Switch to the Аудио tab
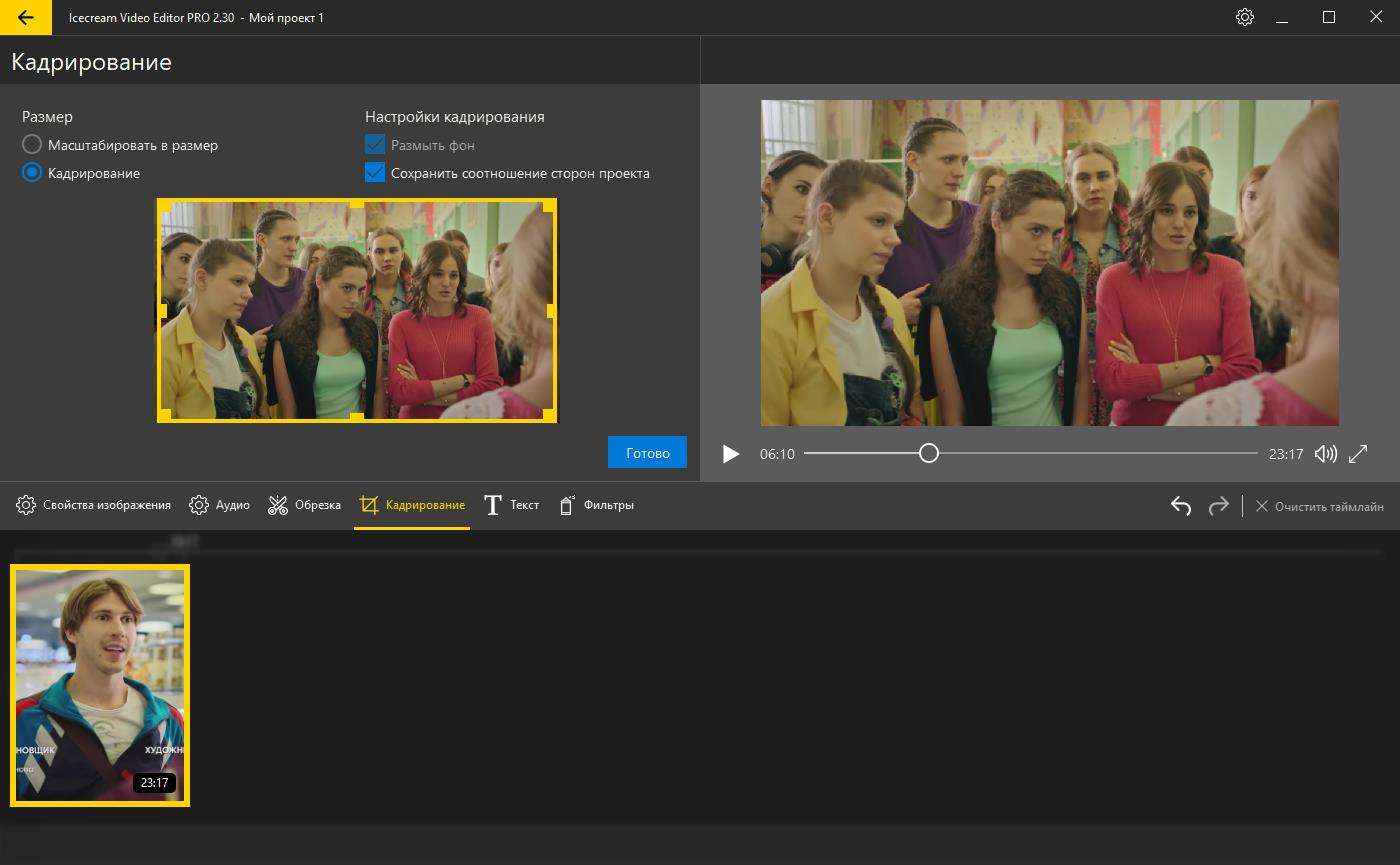Screen dimensions: 1400x865 coord(219,505)
